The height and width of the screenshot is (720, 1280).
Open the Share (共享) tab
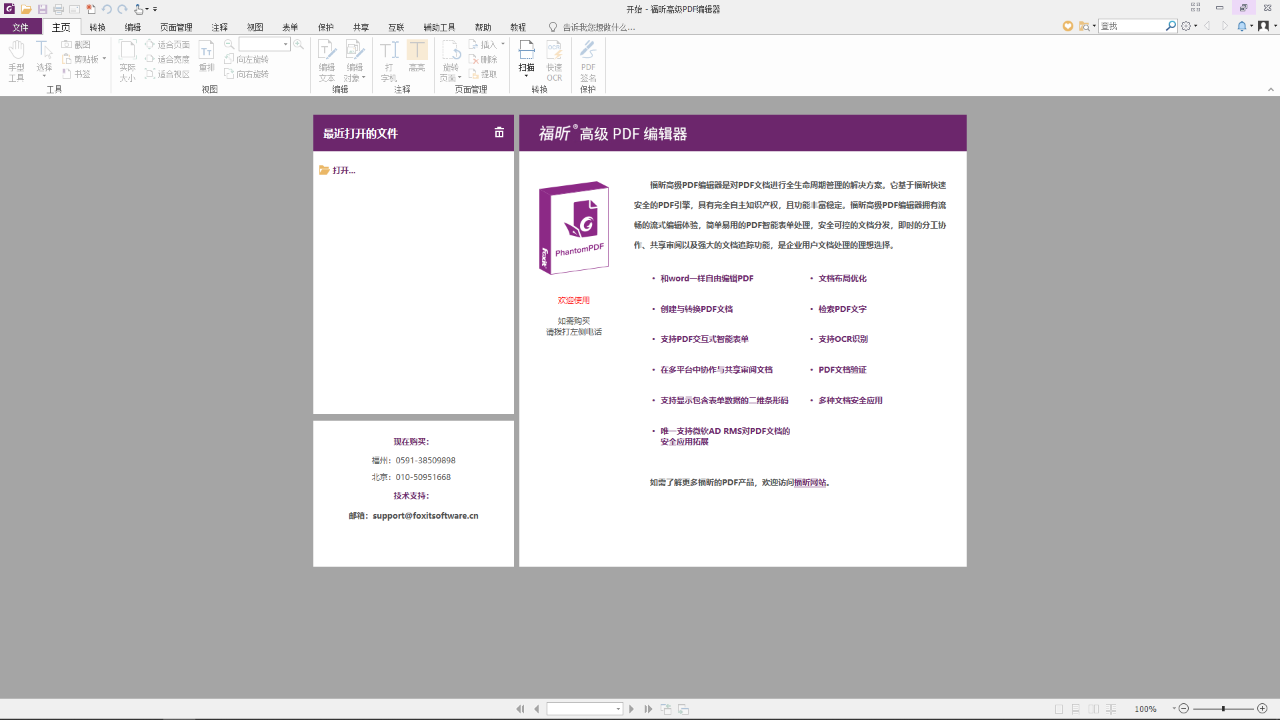(x=361, y=27)
